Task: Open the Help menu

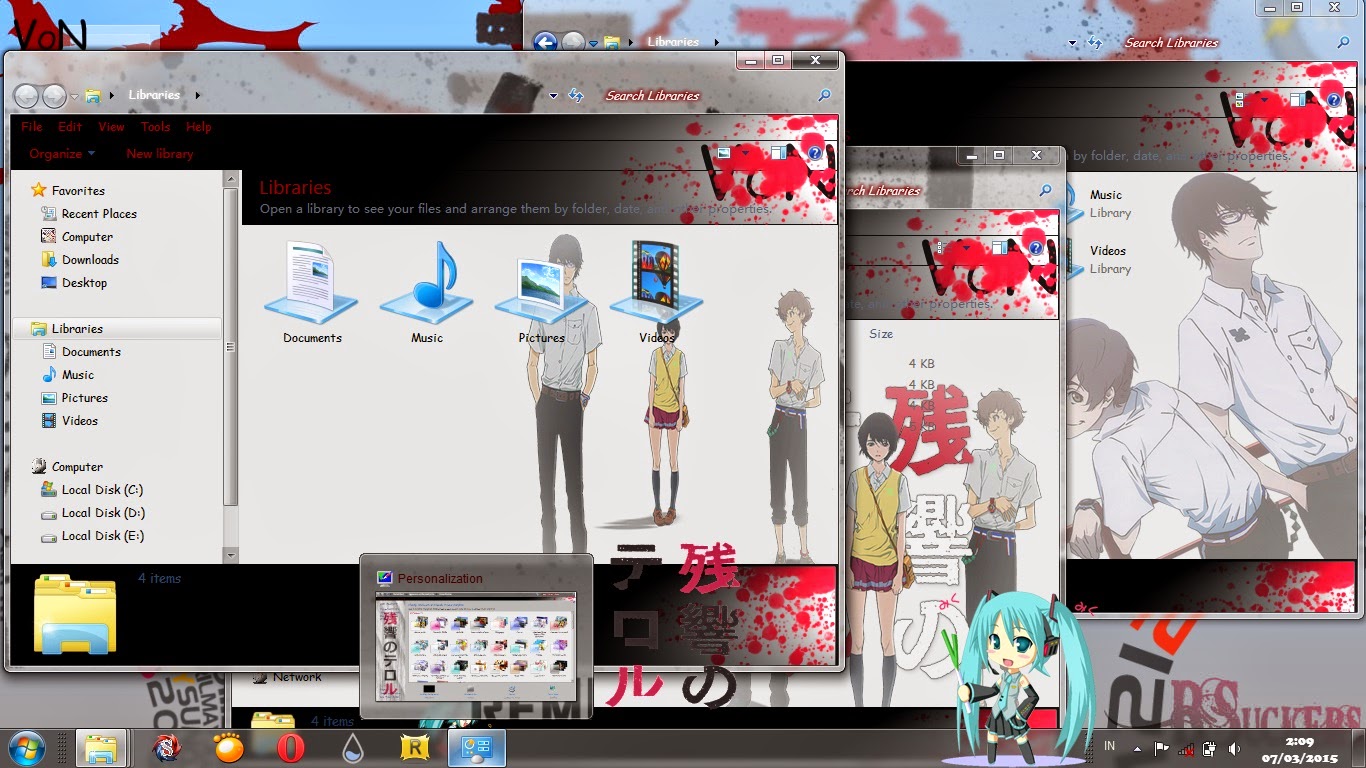Action: click(199, 127)
